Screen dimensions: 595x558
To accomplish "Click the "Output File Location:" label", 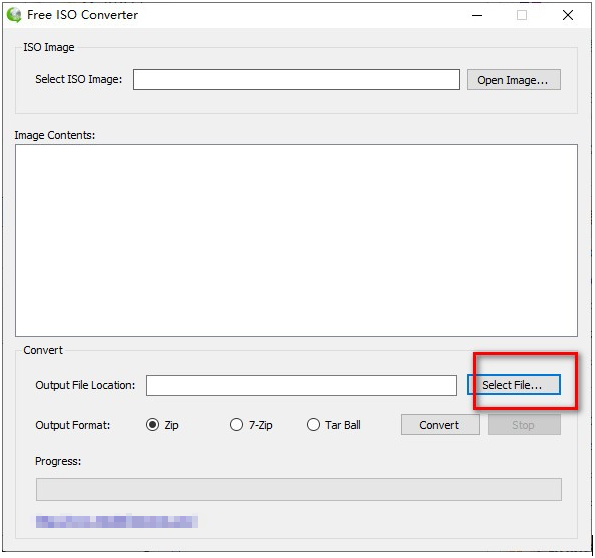I will 85,385.
